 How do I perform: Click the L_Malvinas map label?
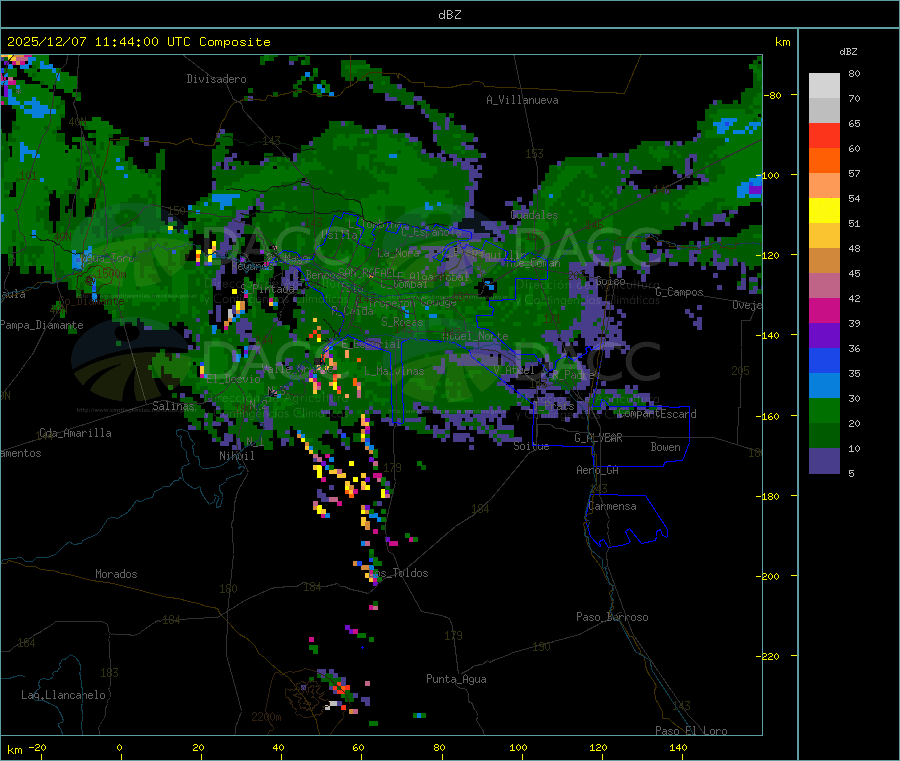[x=394, y=371]
